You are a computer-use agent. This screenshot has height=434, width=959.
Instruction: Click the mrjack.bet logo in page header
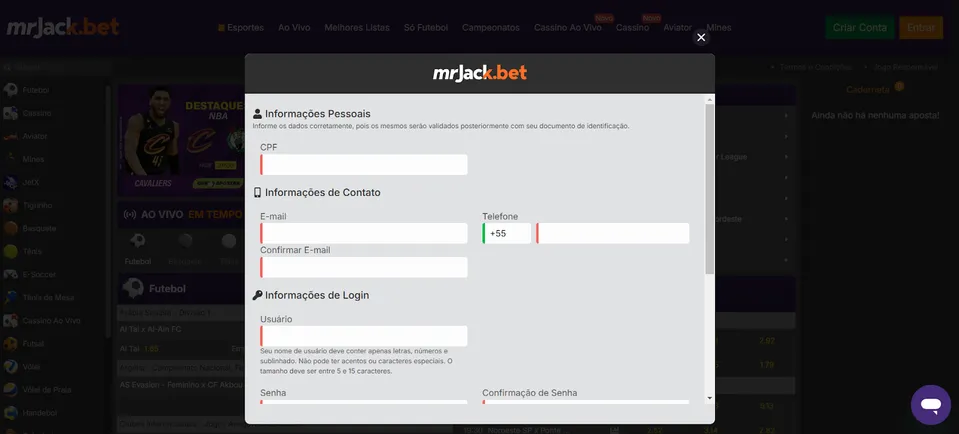coord(62,28)
